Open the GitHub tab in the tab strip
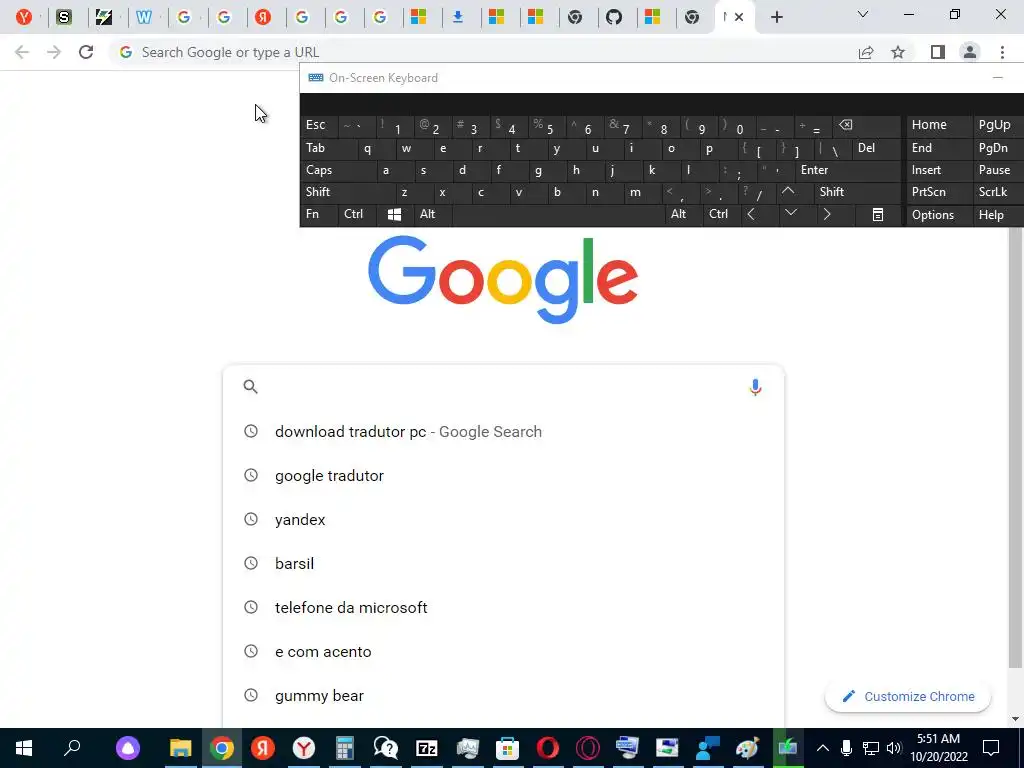Image resolution: width=1024 pixels, height=768 pixels. pyautogui.click(x=614, y=17)
